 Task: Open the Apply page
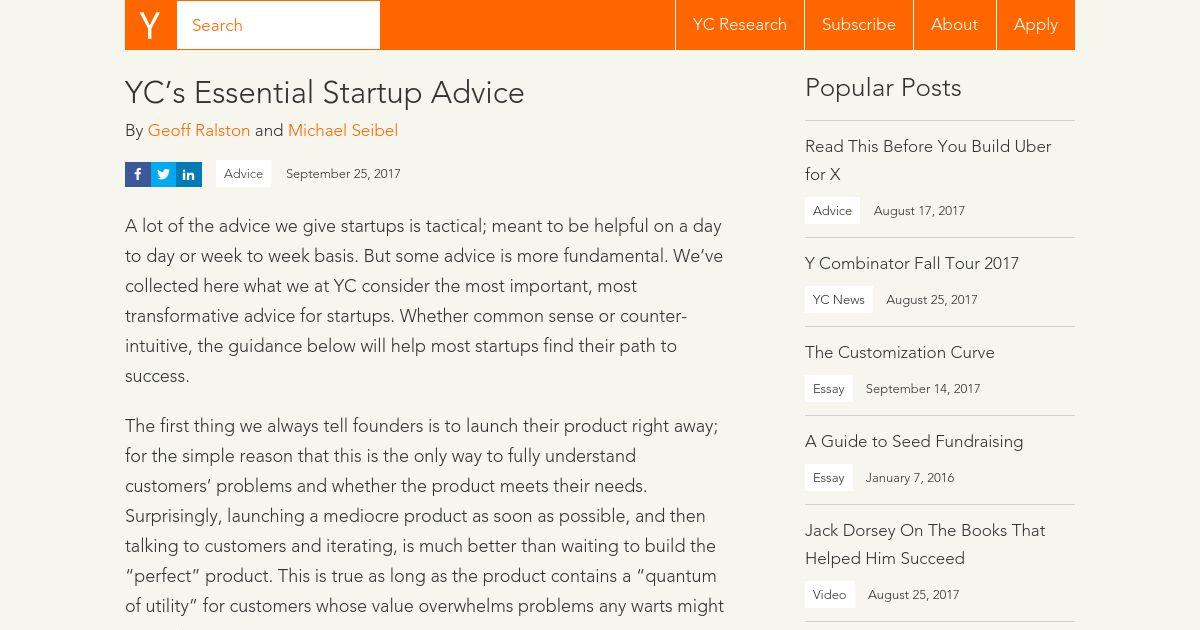click(x=1036, y=25)
